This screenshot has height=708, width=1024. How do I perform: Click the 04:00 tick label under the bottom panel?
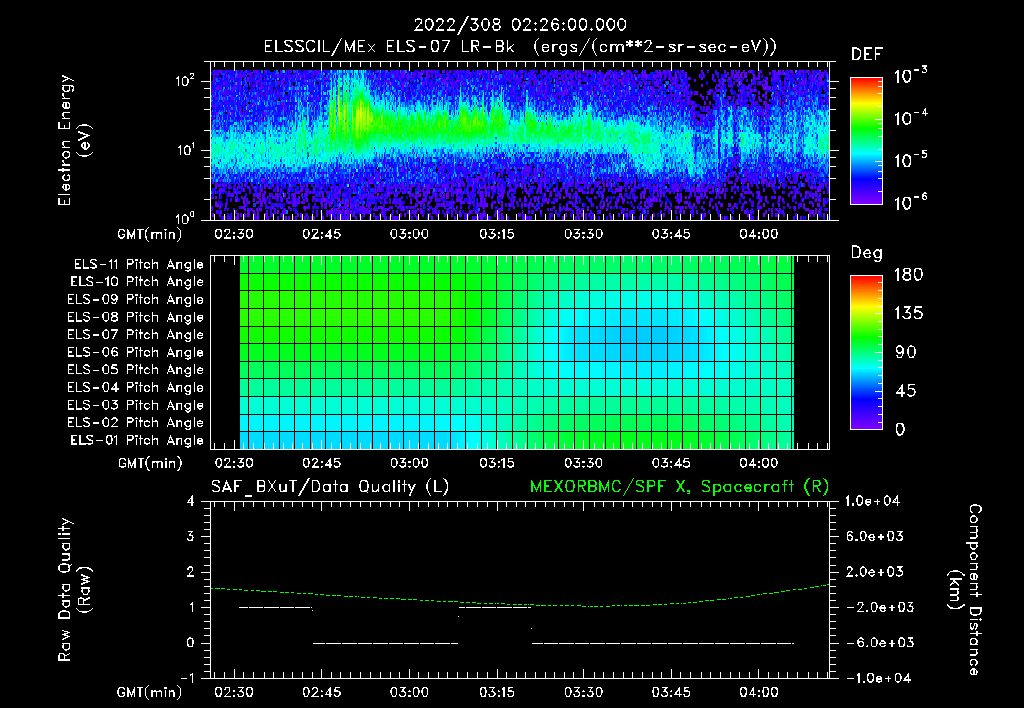(x=758, y=692)
